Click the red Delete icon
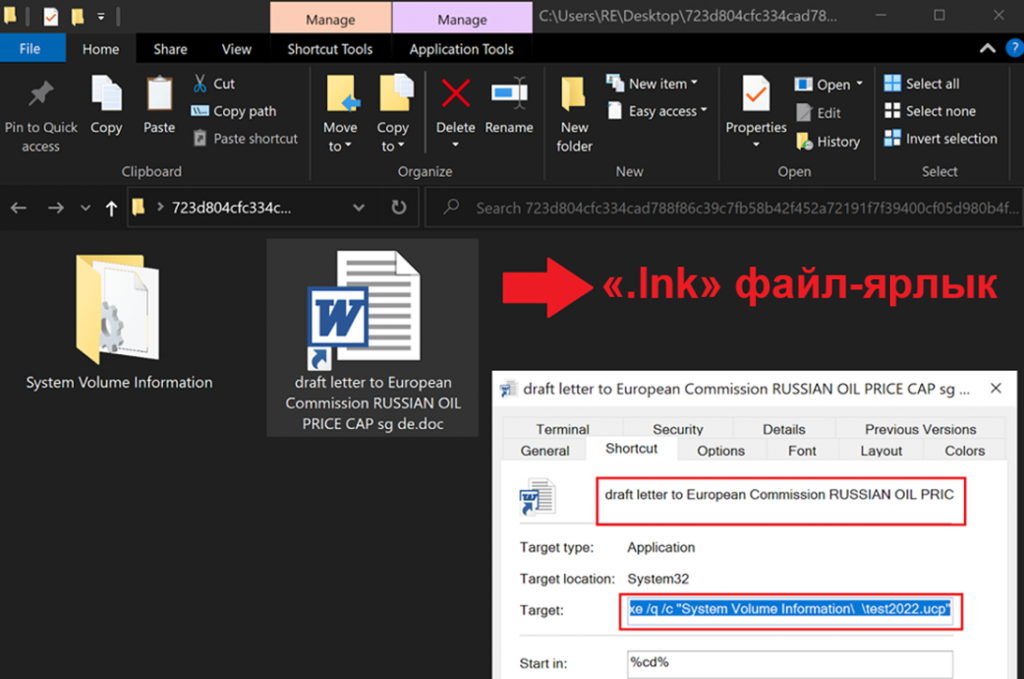Viewport: 1024px width, 679px height. 456,95
